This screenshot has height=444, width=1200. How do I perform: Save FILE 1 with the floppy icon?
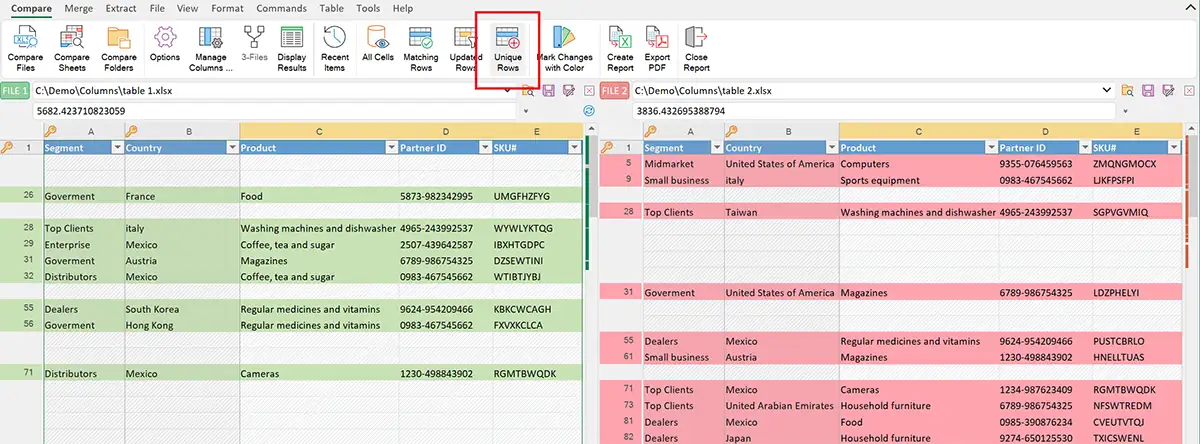[x=549, y=91]
